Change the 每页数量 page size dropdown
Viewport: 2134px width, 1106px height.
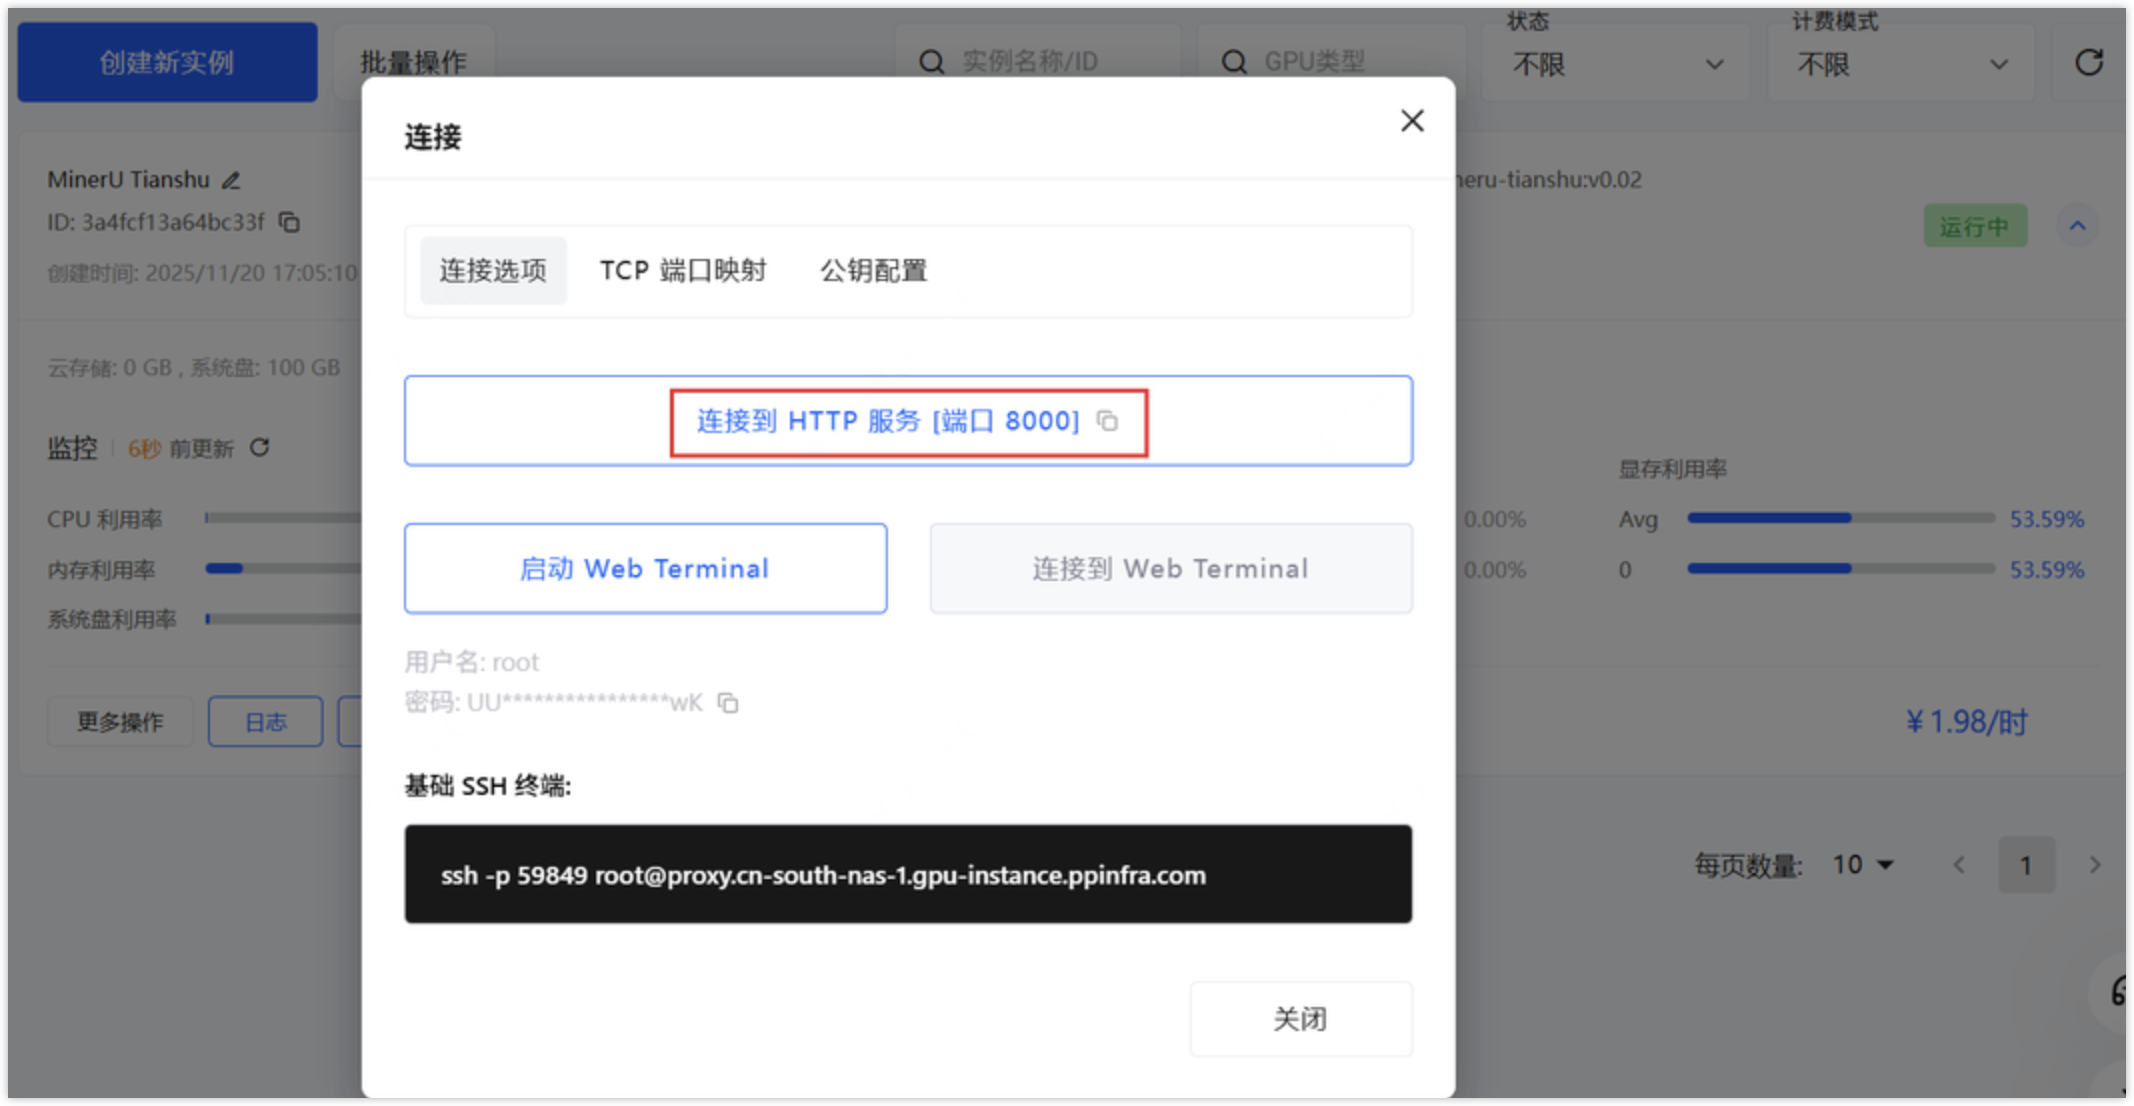click(1862, 864)
